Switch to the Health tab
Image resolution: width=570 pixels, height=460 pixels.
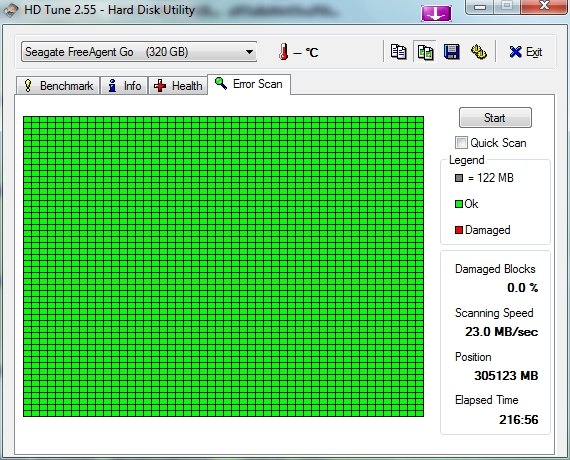pyautogui.click(x=178, y=86)
